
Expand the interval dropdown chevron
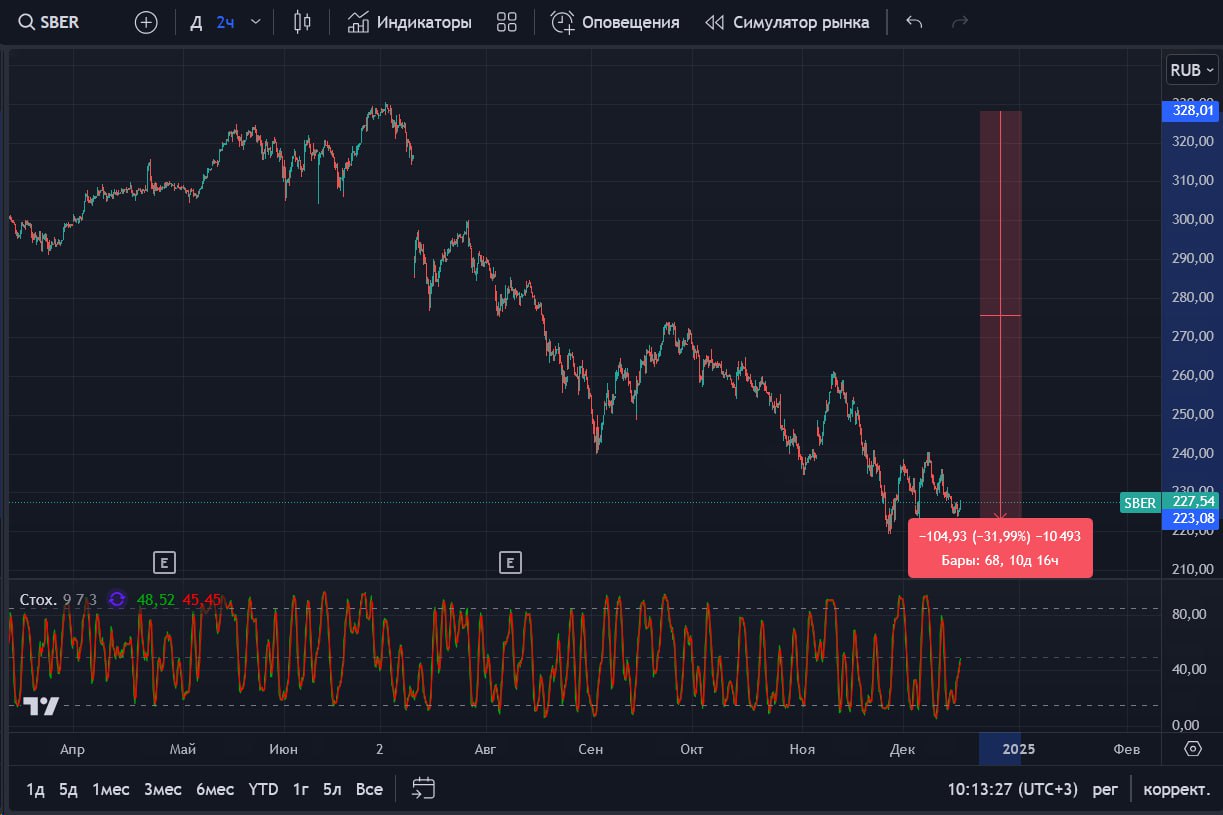point(256,22)
